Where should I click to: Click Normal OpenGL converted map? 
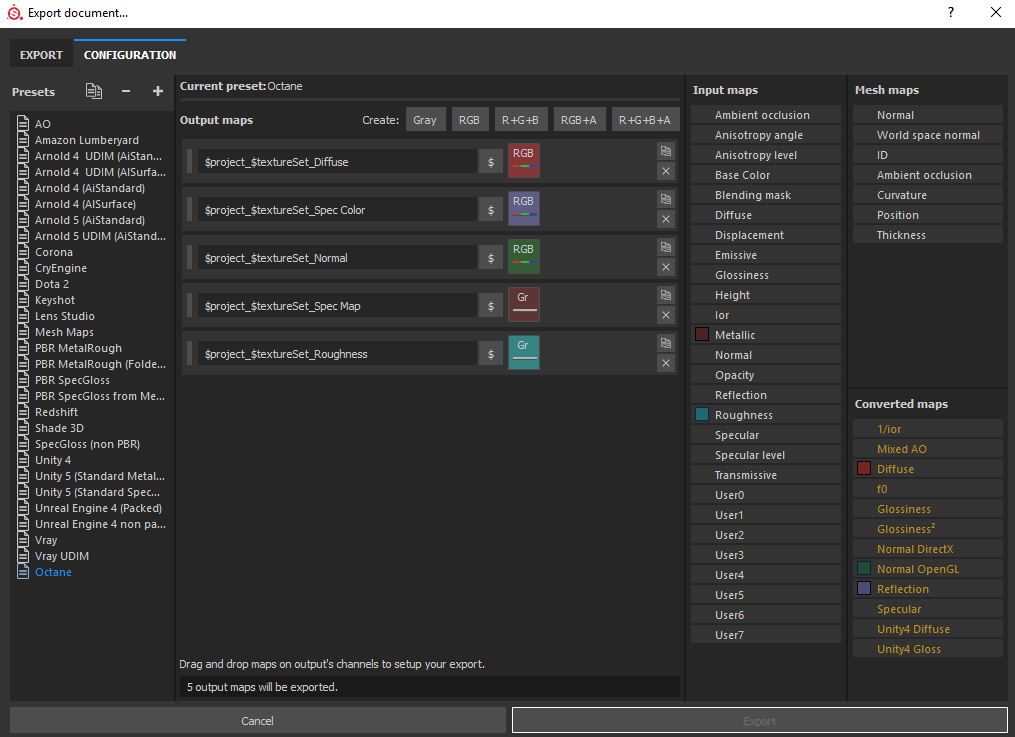928,569
